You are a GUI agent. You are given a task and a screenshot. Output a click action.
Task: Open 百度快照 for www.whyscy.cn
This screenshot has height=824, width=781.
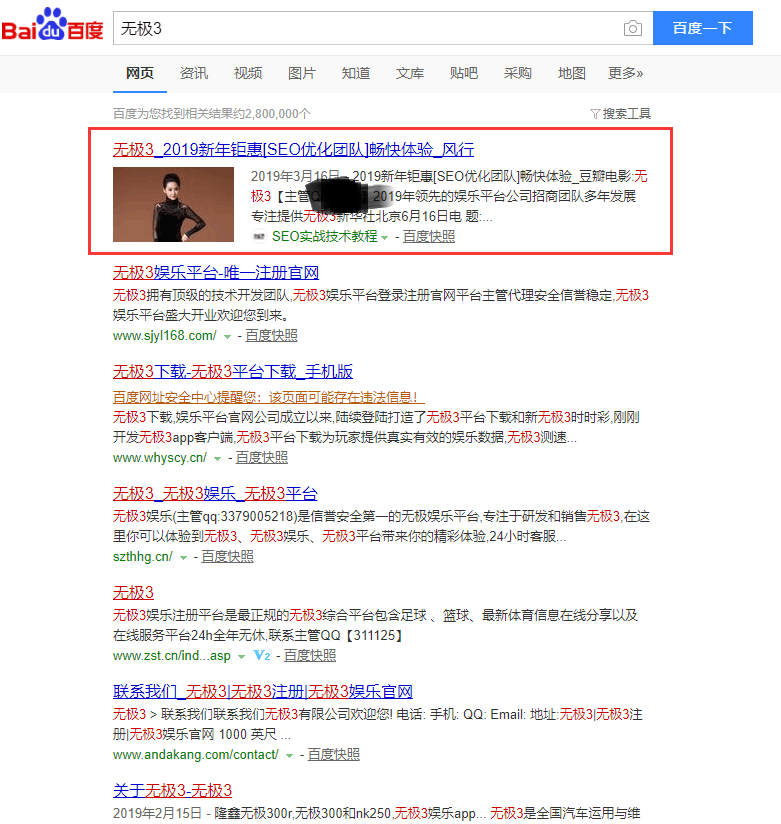pyautogui.click(x=262, y=457)
